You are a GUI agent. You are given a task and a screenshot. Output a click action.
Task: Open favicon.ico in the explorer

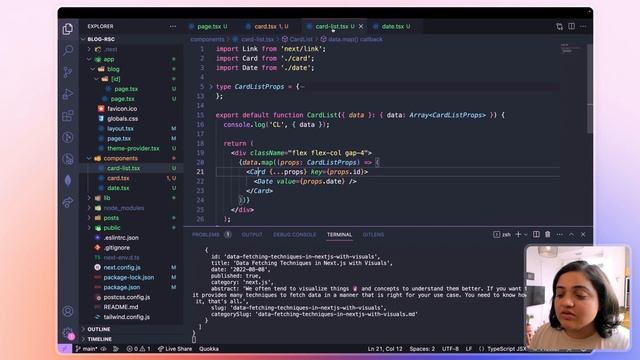122,109
